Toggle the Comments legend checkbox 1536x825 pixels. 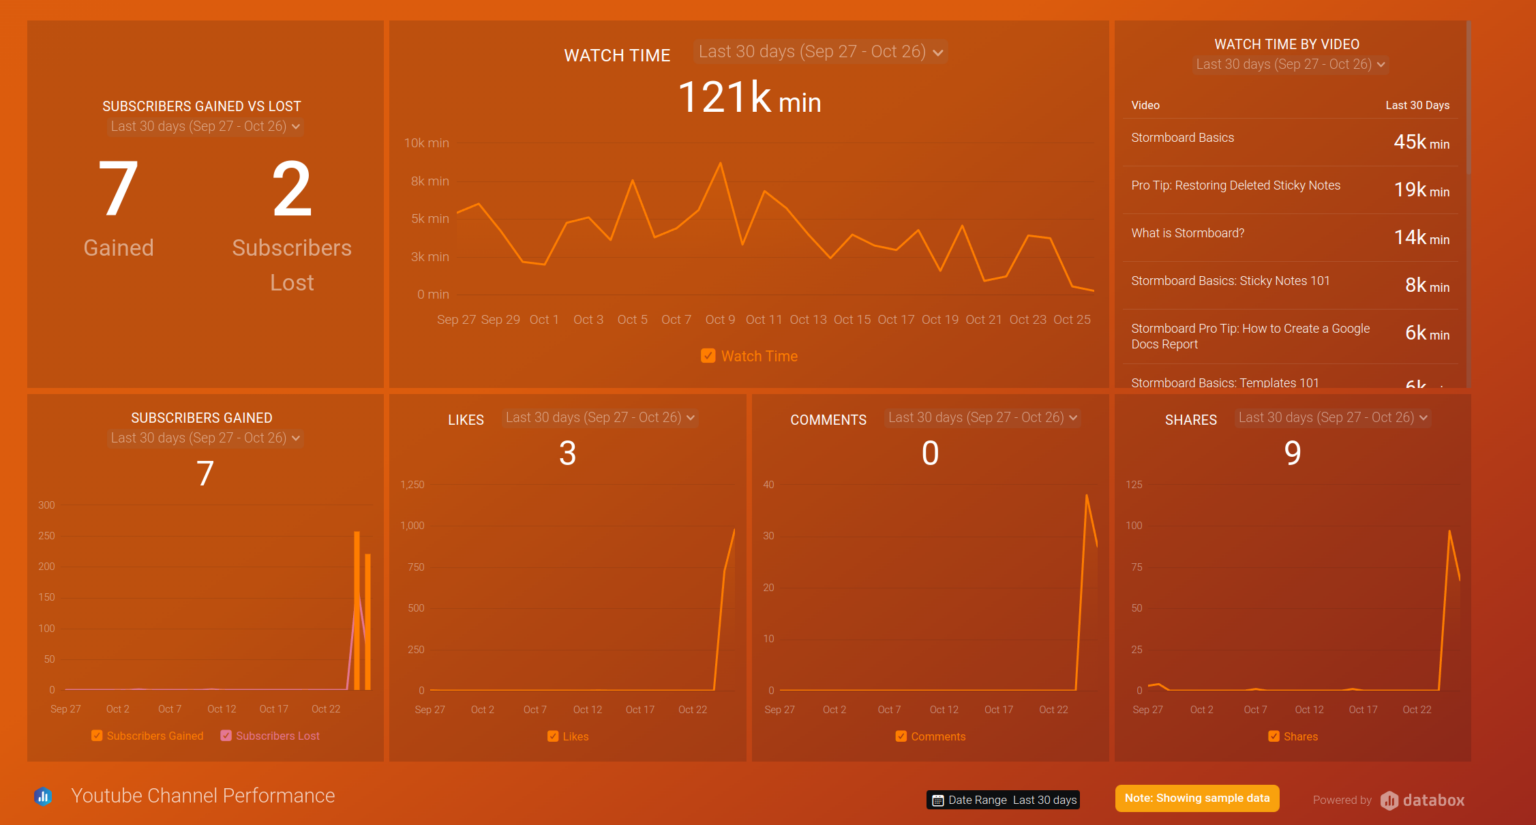(900, 736)
